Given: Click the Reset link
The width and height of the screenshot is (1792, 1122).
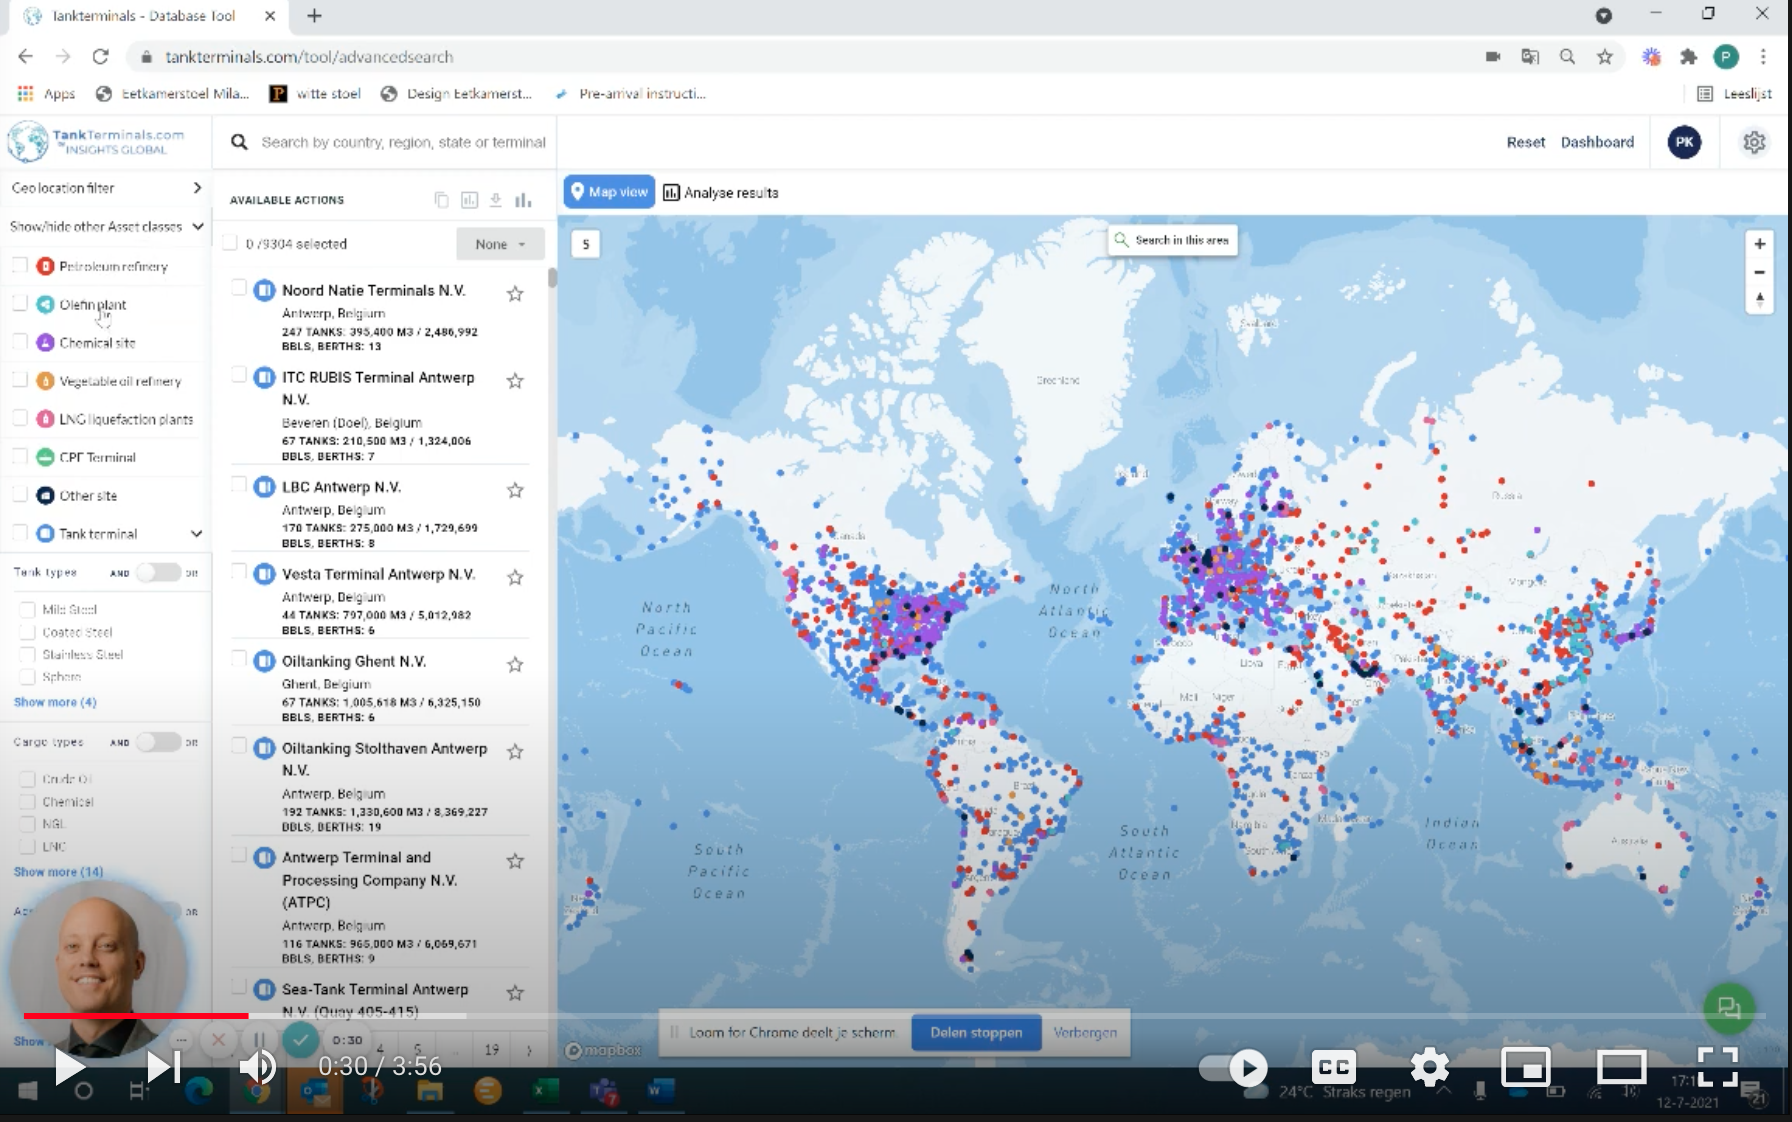Looking at the screenshot, I should [1525, 142].
